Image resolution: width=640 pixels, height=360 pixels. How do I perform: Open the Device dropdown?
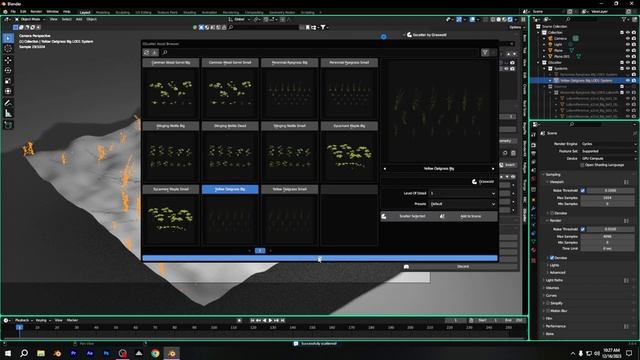[609, 158]
